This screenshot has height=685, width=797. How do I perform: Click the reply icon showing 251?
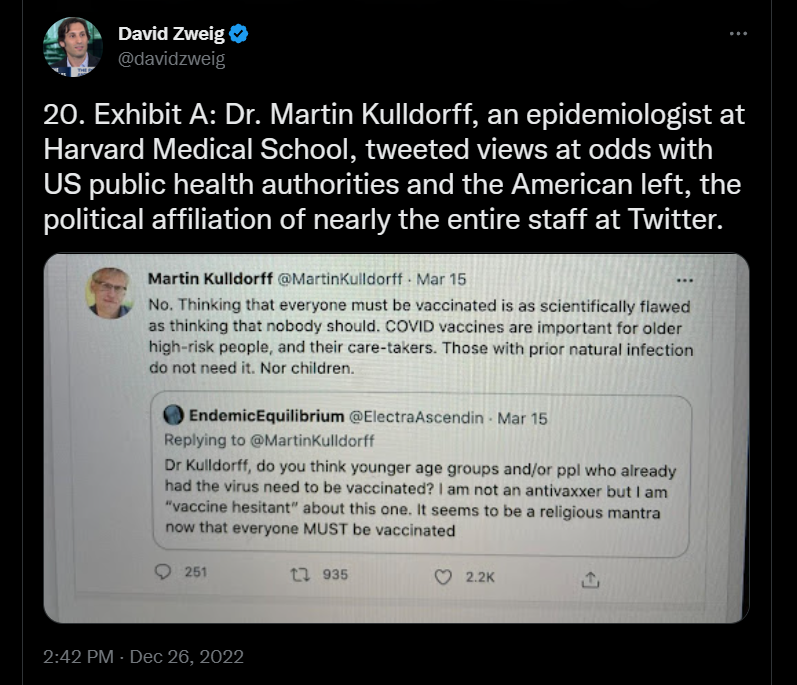(x=164, y=575)
